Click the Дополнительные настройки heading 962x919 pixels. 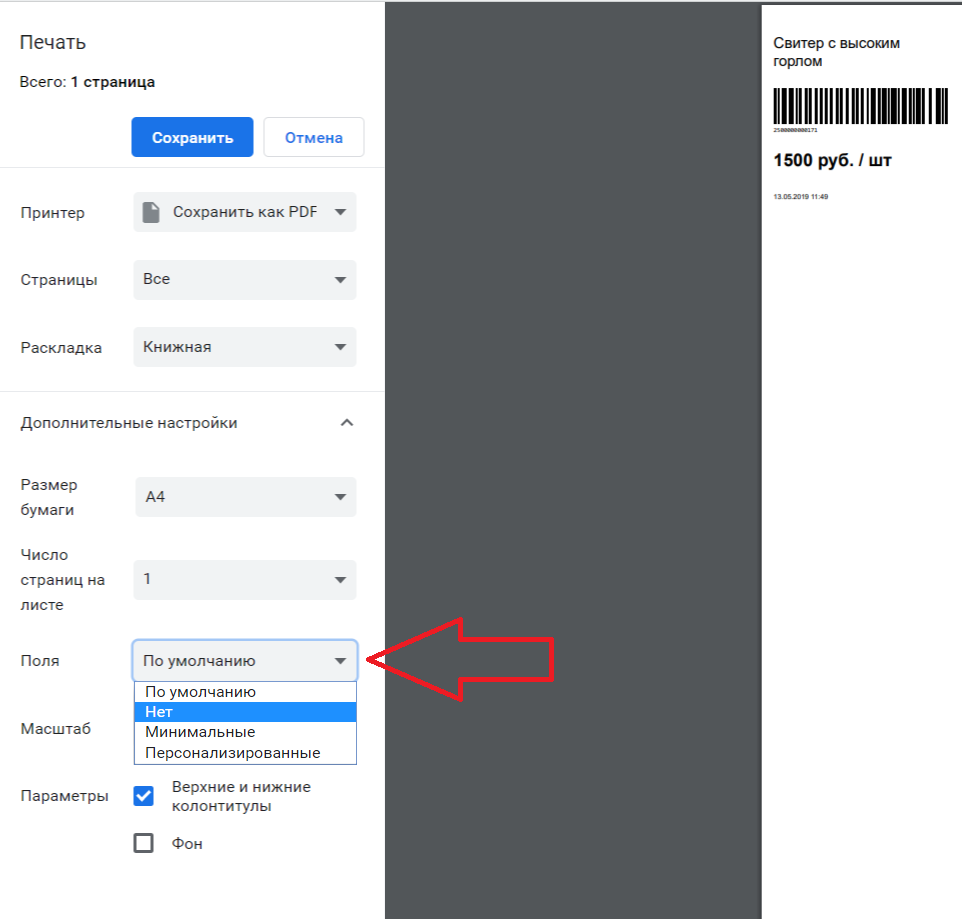coord(129,423)
